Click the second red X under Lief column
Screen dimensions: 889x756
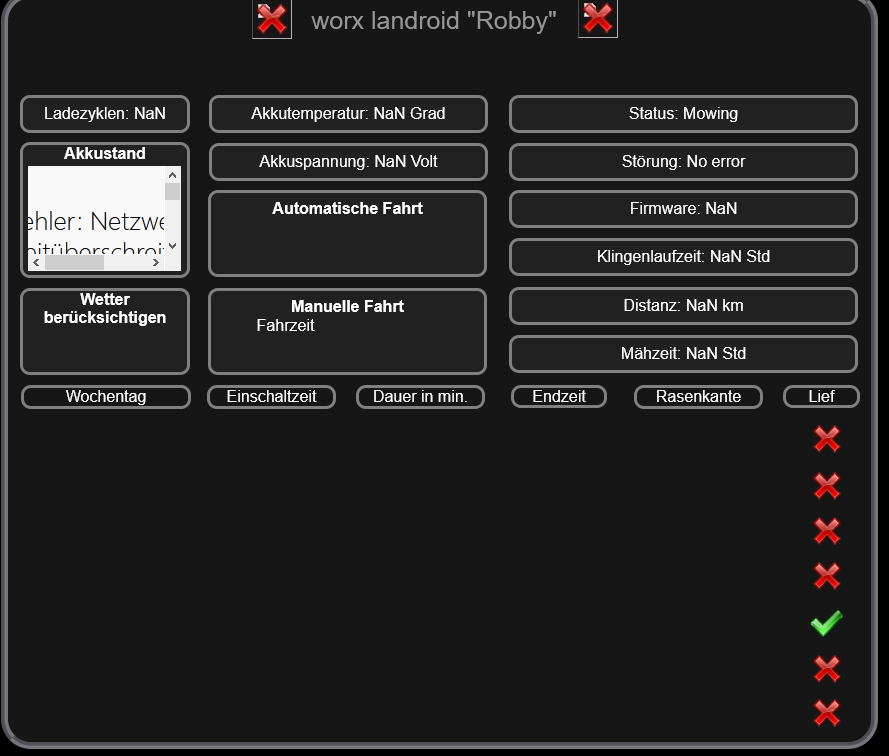[x=827, y=486]
